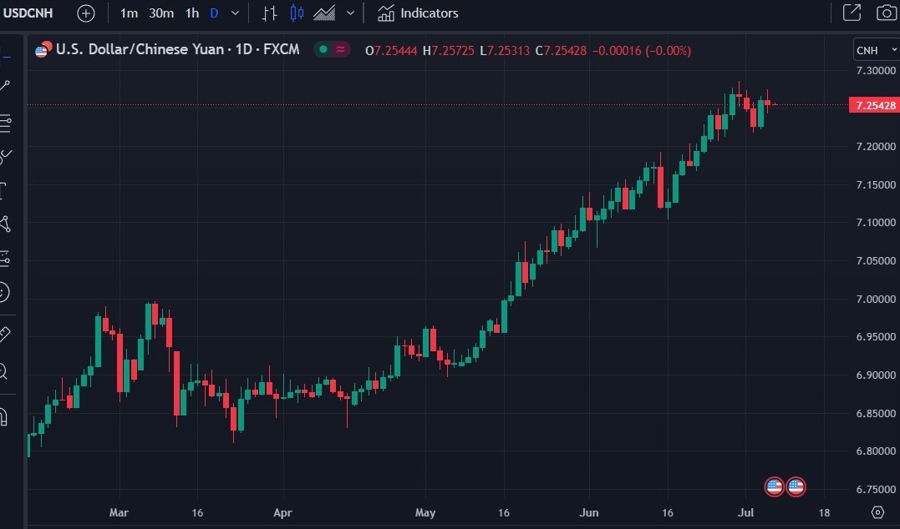
Task: Take a chart snapshot with camera icon
Action: 886,13
